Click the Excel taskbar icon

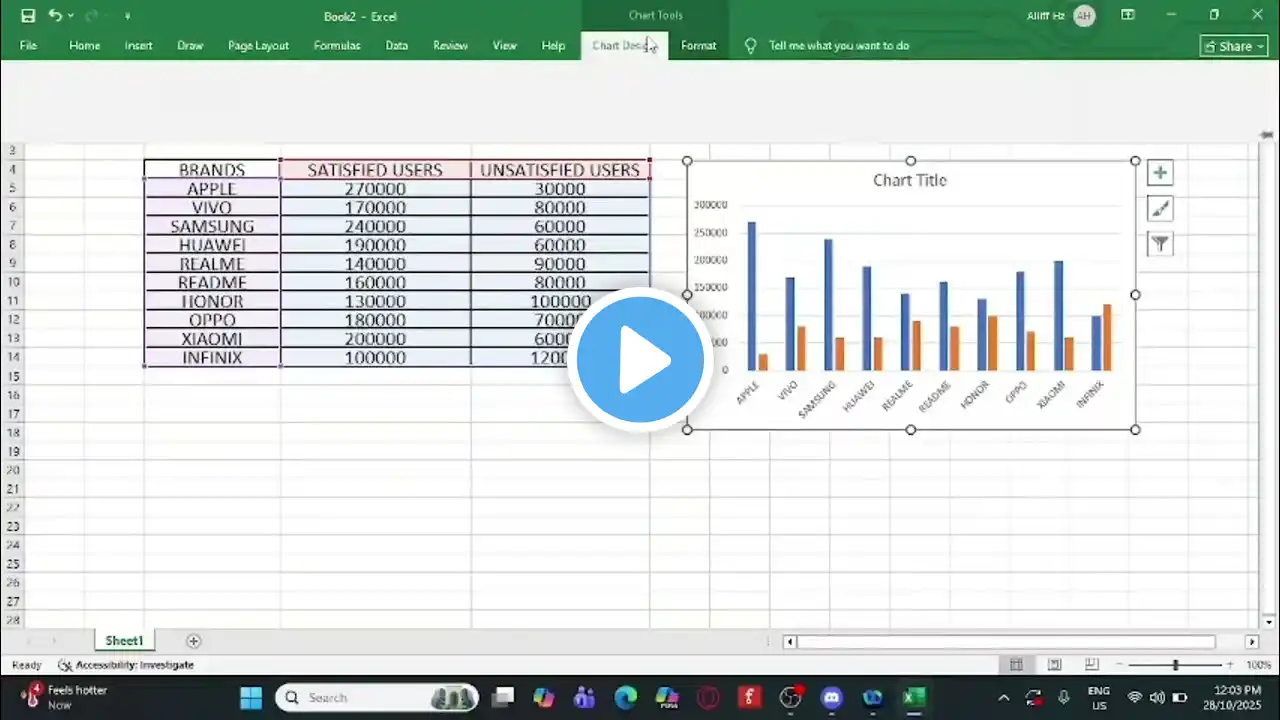(913, 697)
